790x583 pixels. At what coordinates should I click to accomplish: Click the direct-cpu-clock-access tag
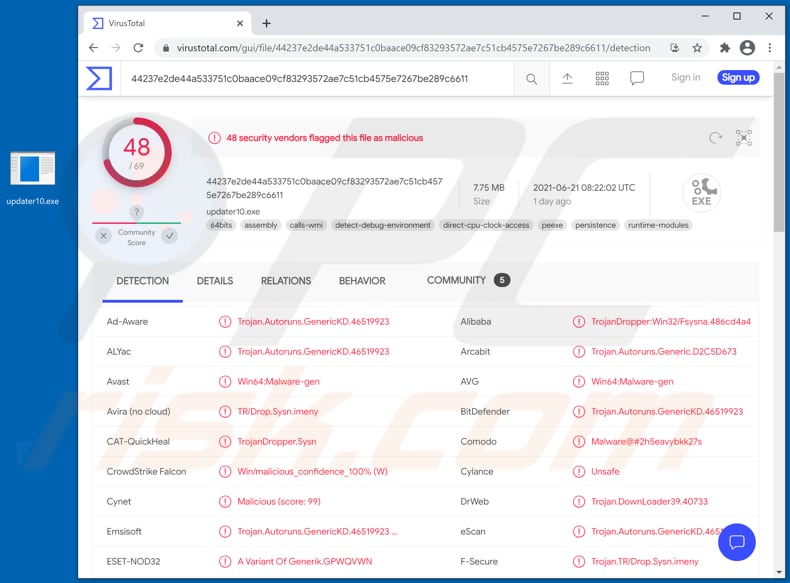click(x=486, y=225)
